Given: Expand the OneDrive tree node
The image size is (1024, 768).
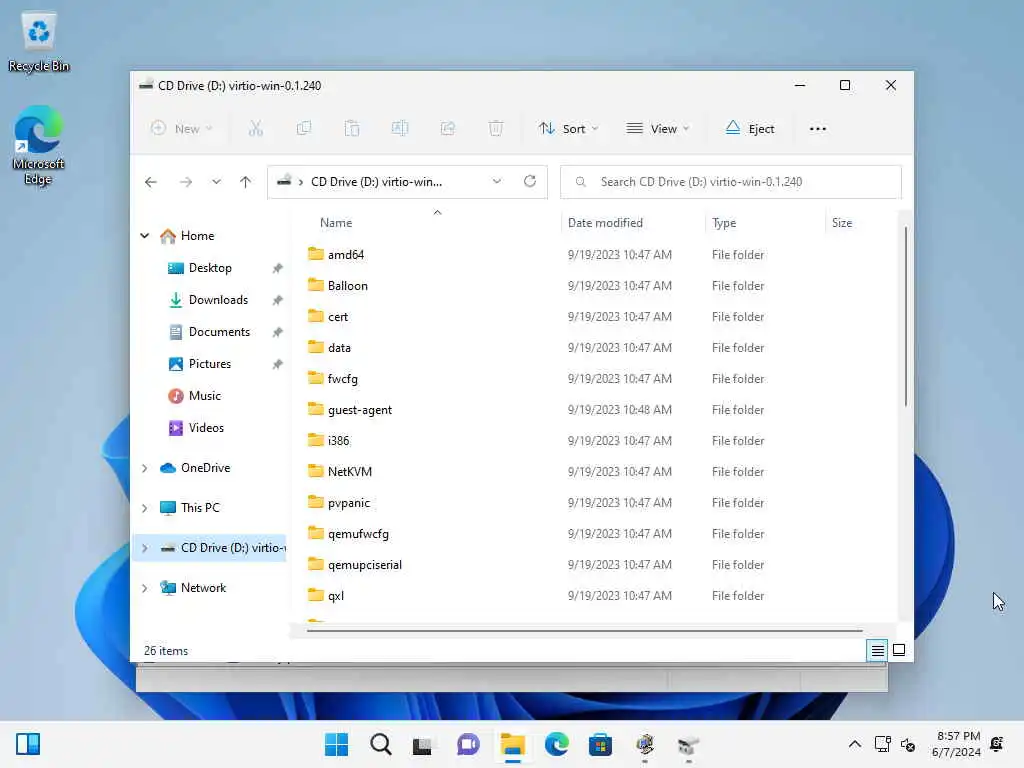Looking at the screenshot, I should 145,468.
